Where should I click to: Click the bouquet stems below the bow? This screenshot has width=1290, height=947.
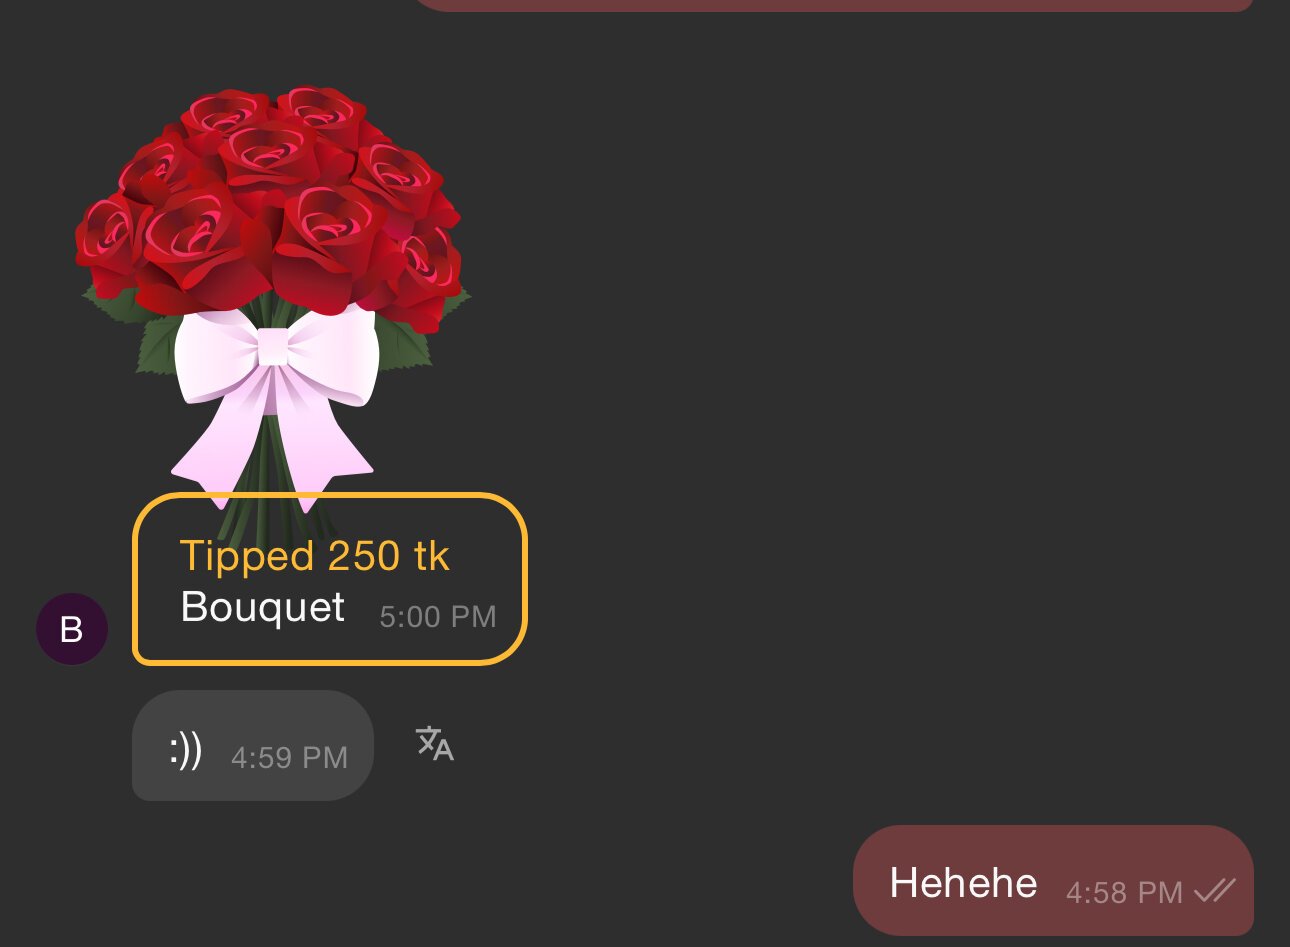point(262,505)
